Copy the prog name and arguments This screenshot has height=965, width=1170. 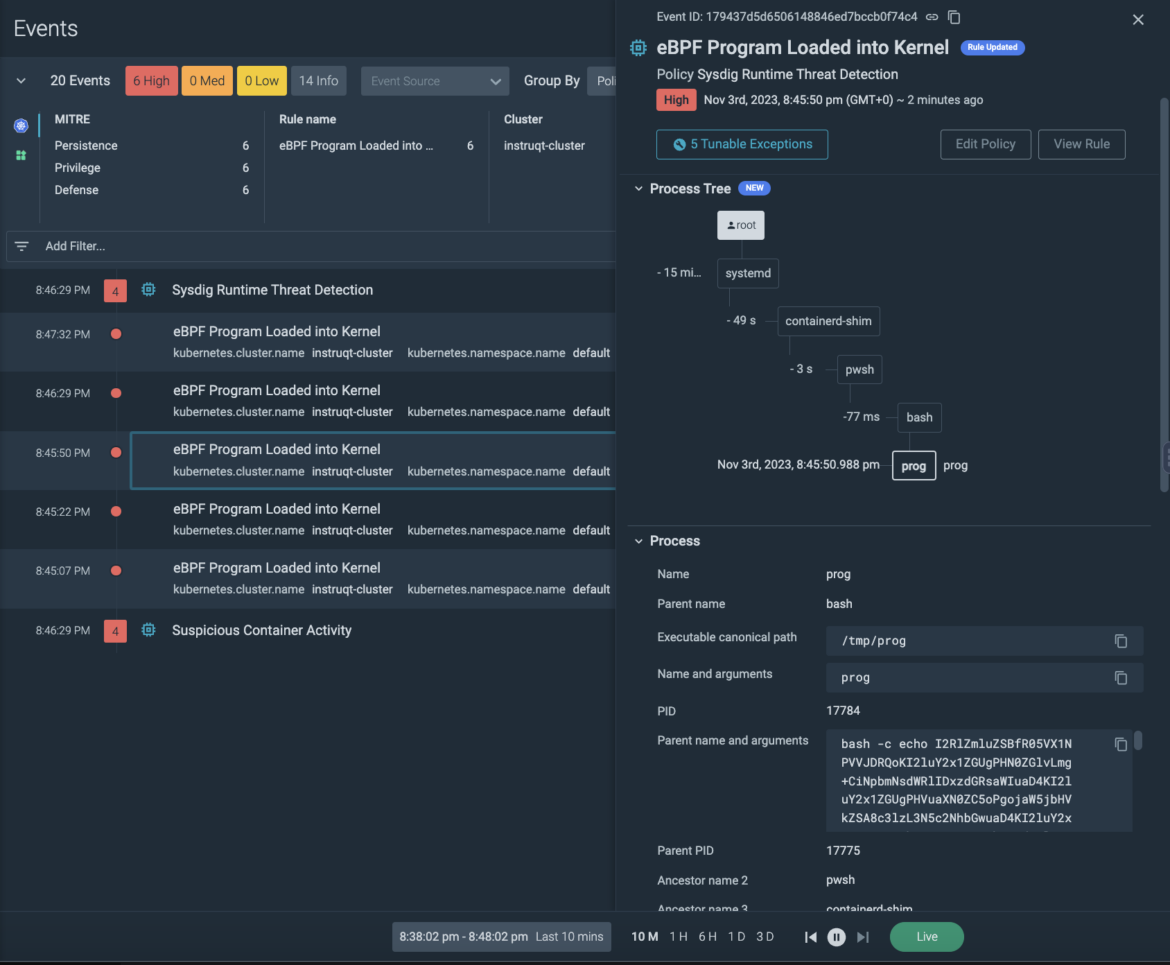[x=1121, y=678]
